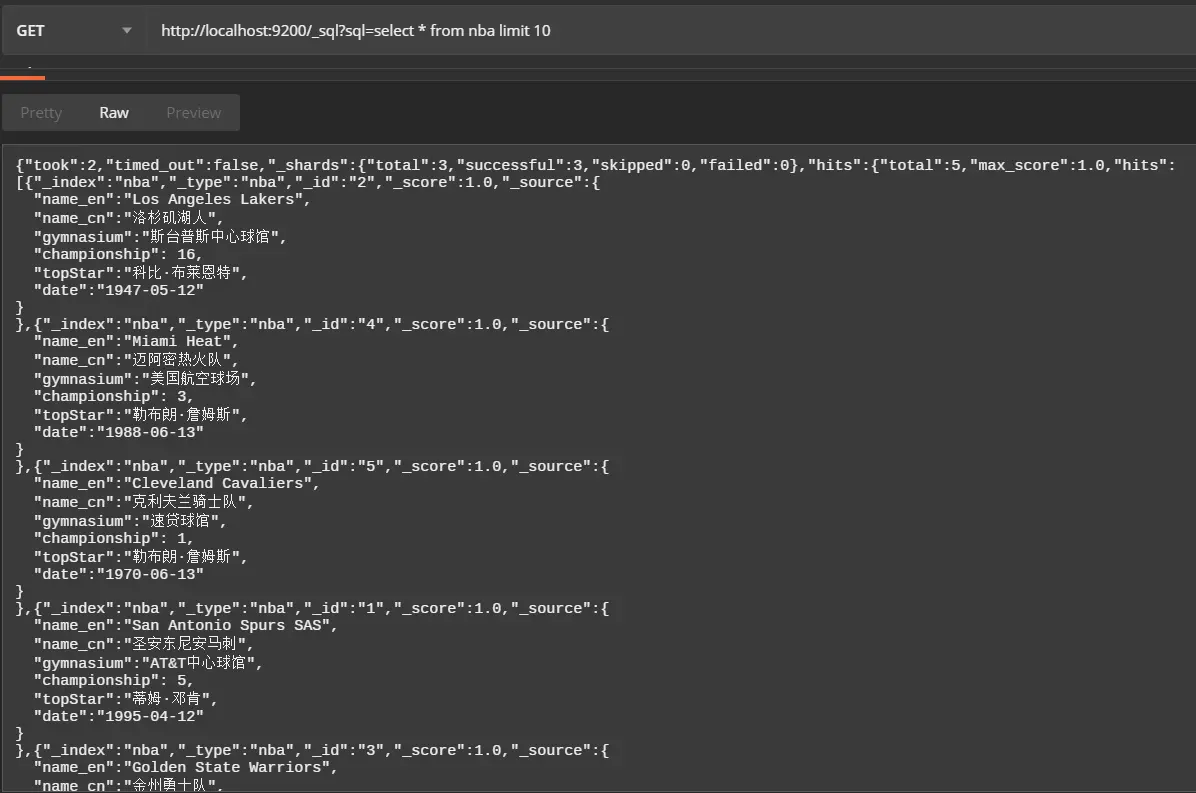
Task: Click the "San Antonio Spurs SAS" line
Action: tap(185, 625)
